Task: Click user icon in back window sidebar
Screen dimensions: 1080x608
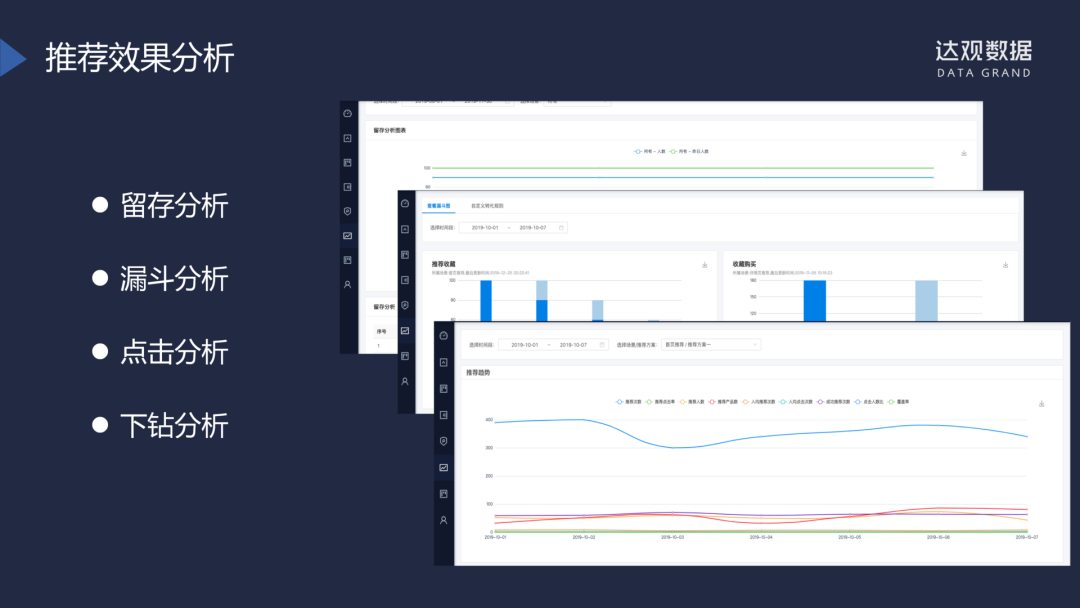Action: pos(348,284)
